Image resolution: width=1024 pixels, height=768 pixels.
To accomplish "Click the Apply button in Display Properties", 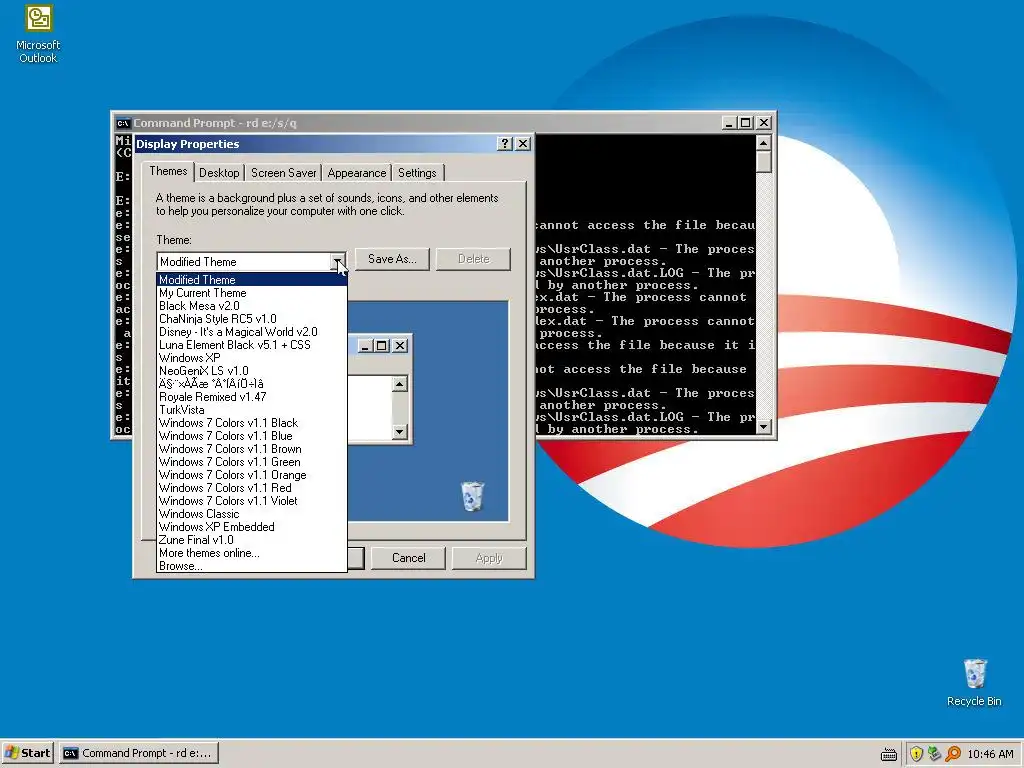I will pyautogui.click(x=488, y=558).
